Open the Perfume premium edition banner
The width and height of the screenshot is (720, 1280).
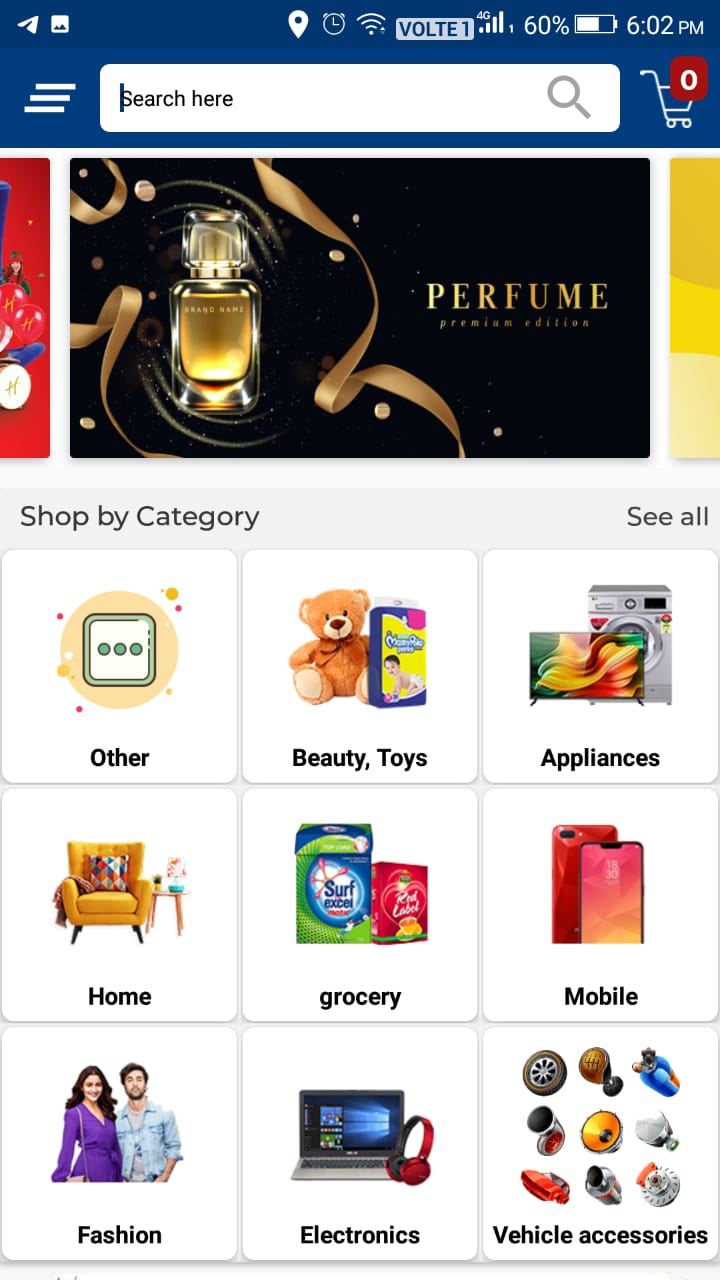pyautogui.click(x=360, y=308)
